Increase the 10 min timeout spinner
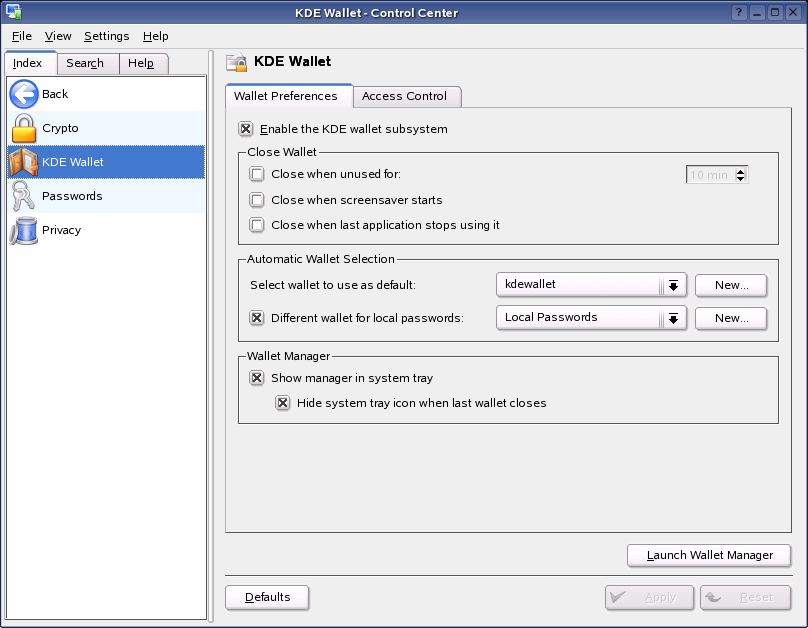The height and width of the screenshot is (628, 808). click(740, 171)
